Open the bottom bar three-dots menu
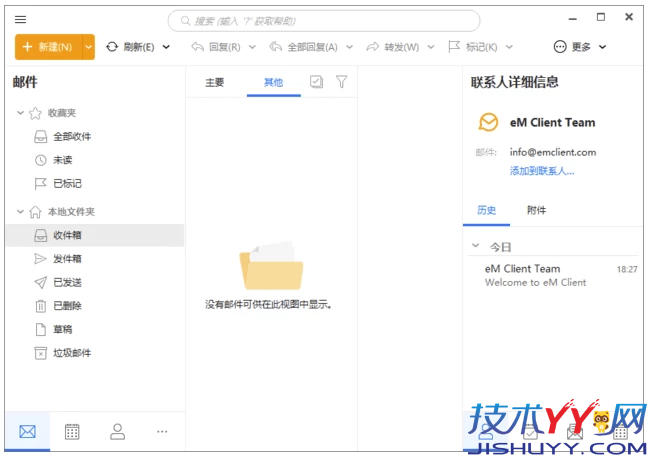 coord(162,432)
